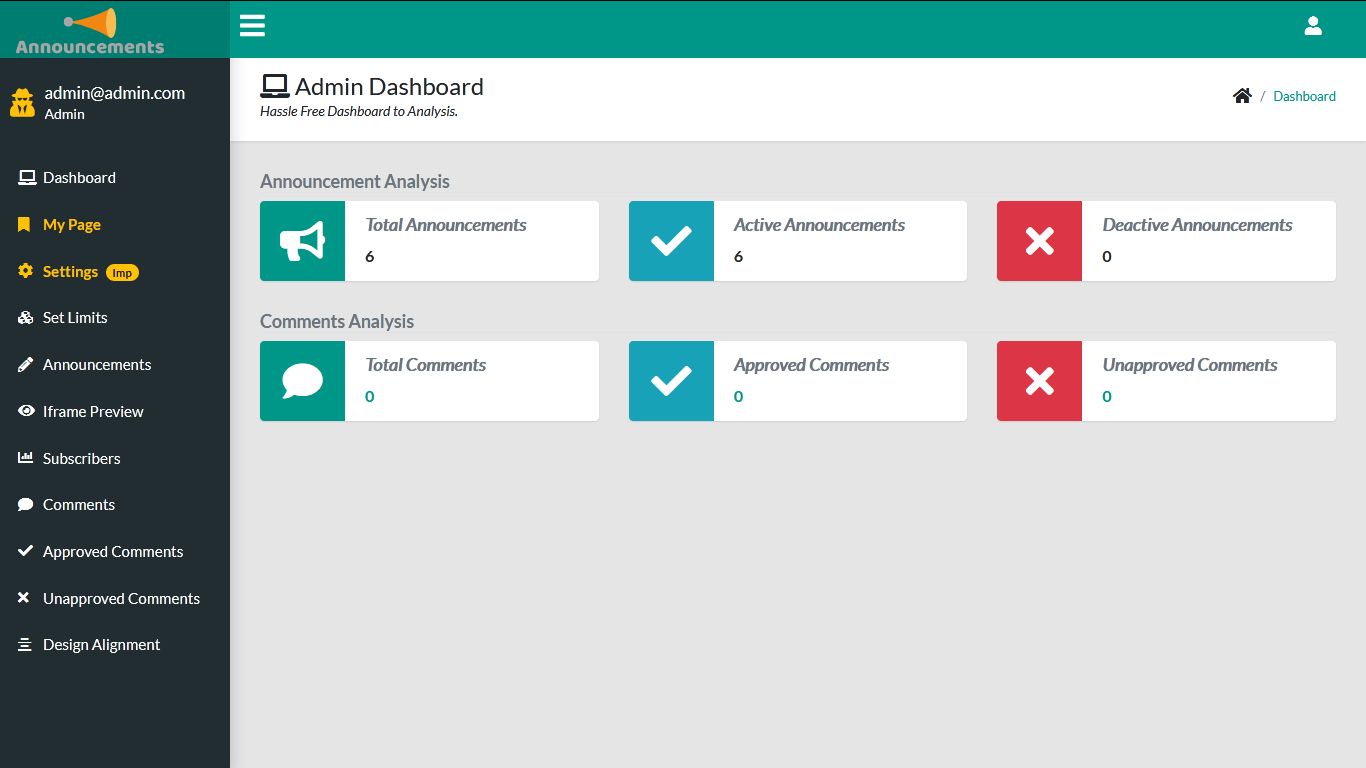Click the Announcements megaphone logo

pyautogui.click(x=90, y=31)
